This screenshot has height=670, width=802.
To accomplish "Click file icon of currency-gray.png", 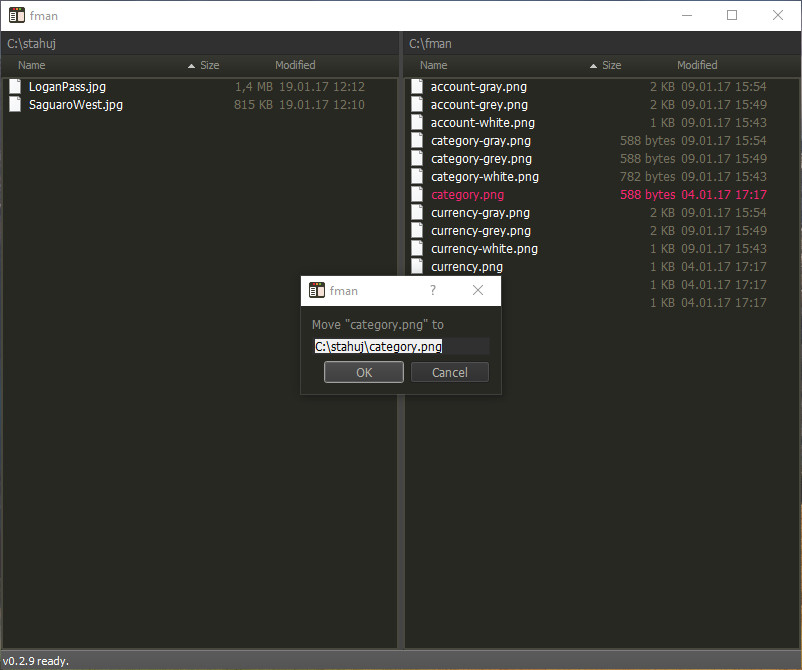I will (417, 213).
